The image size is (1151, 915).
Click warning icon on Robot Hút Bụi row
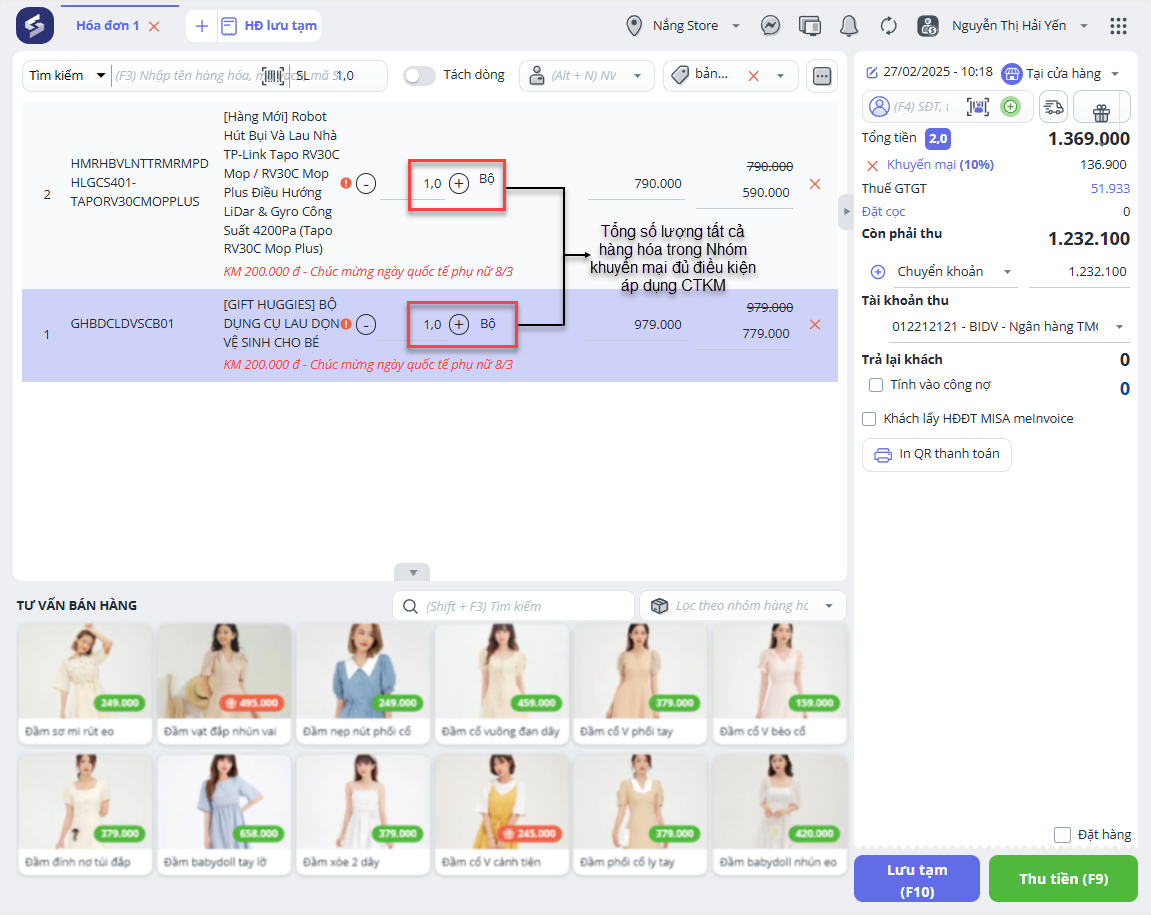[x=346, y=183]
